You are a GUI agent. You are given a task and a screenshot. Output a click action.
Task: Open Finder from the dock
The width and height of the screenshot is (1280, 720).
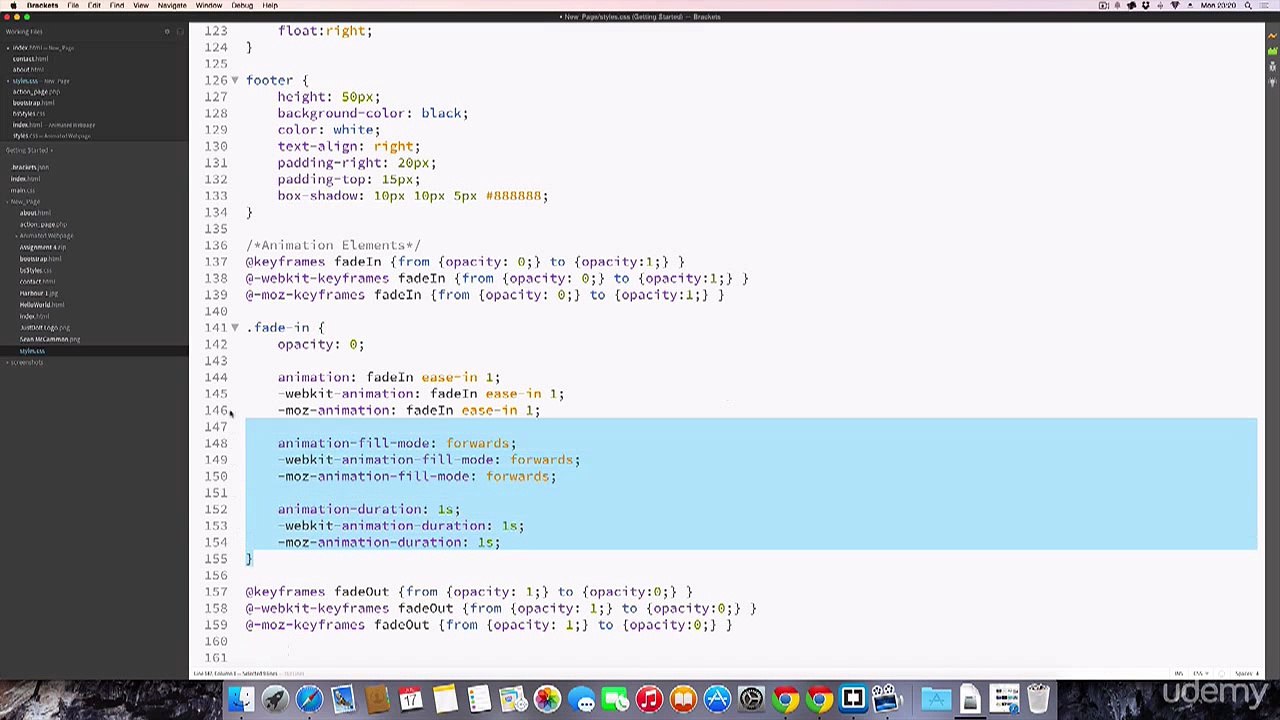(241, 699)
